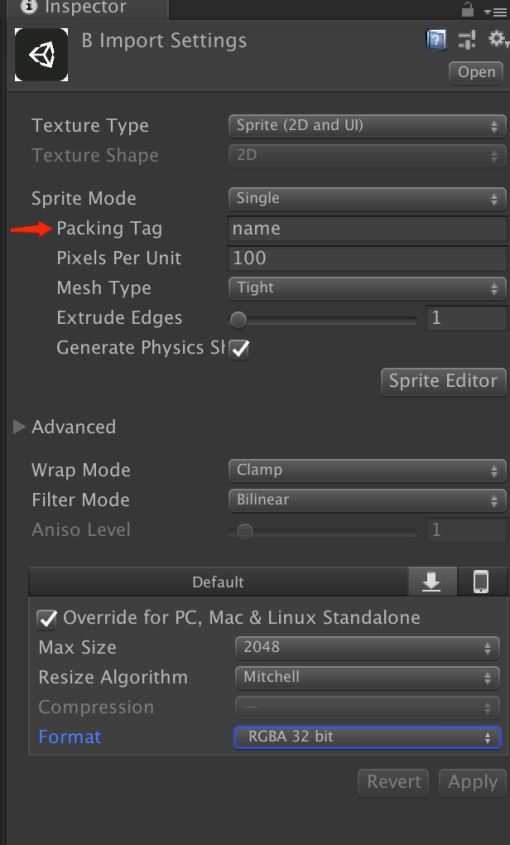Switch to the Default platform tab

[218, 581]
